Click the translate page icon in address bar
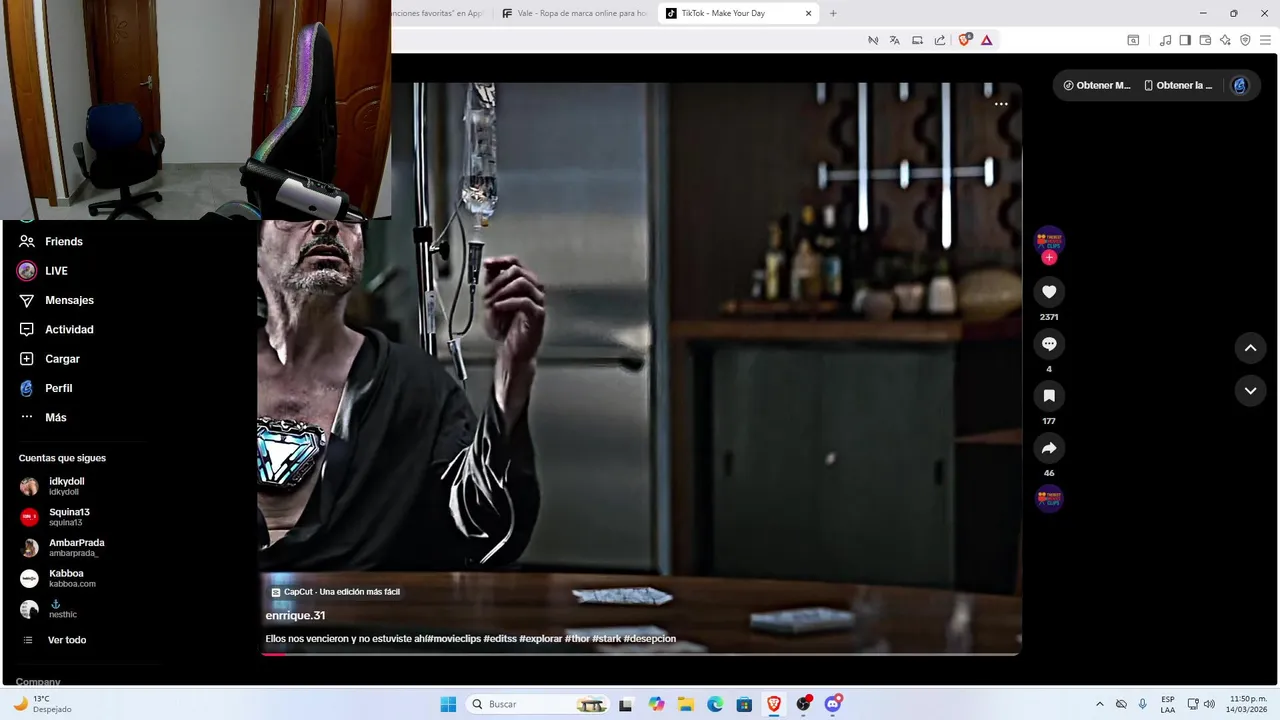This screenshot has width=1280, height=720. coord(895,40)
